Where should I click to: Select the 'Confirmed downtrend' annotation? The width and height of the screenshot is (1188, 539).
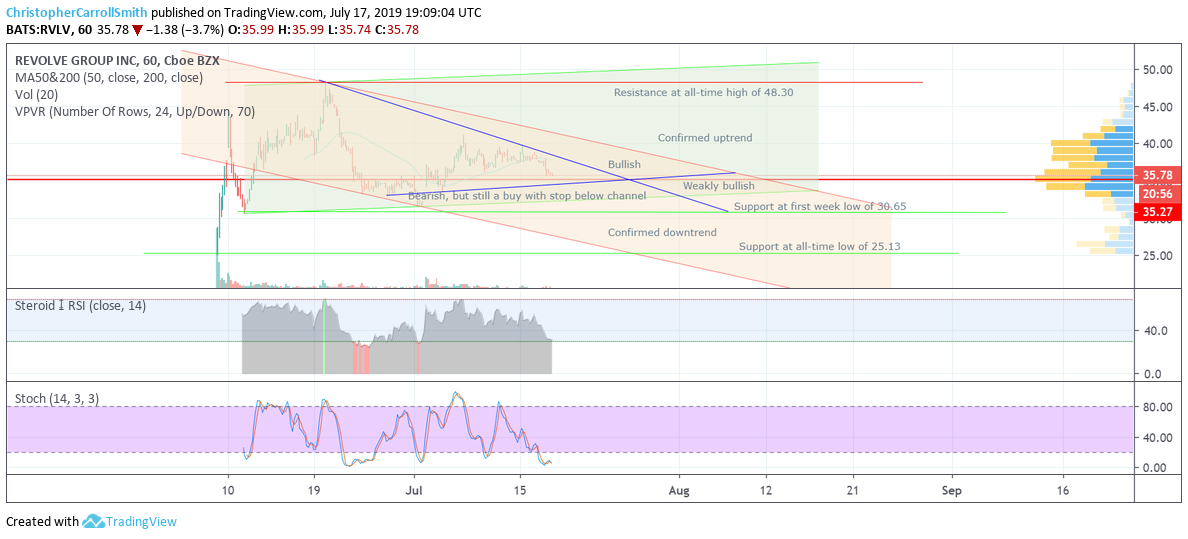662,233
